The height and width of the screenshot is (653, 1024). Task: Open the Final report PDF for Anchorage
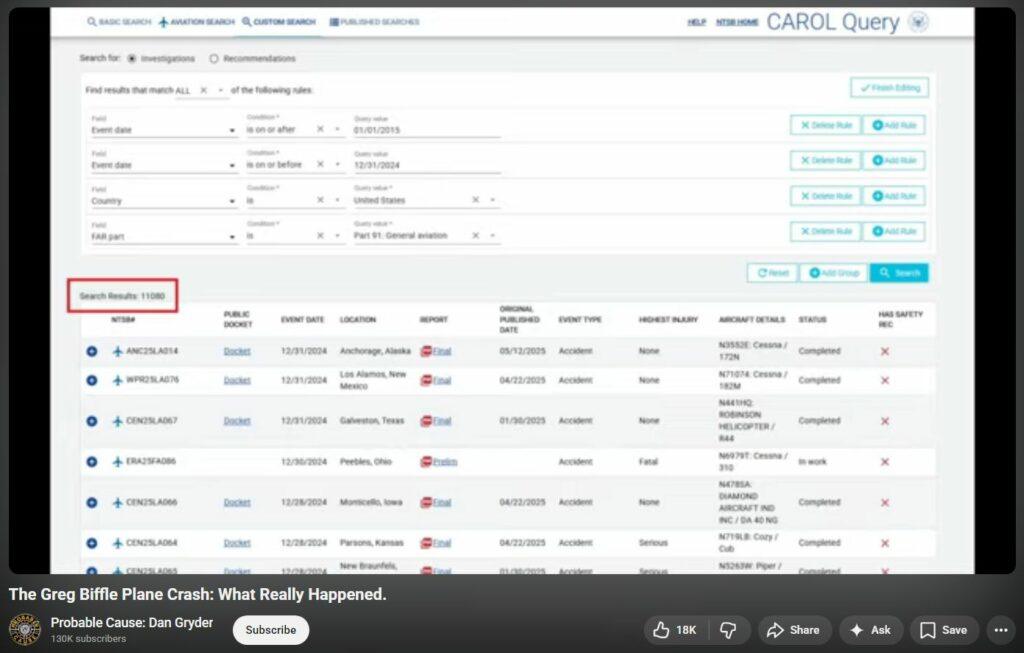436,352
